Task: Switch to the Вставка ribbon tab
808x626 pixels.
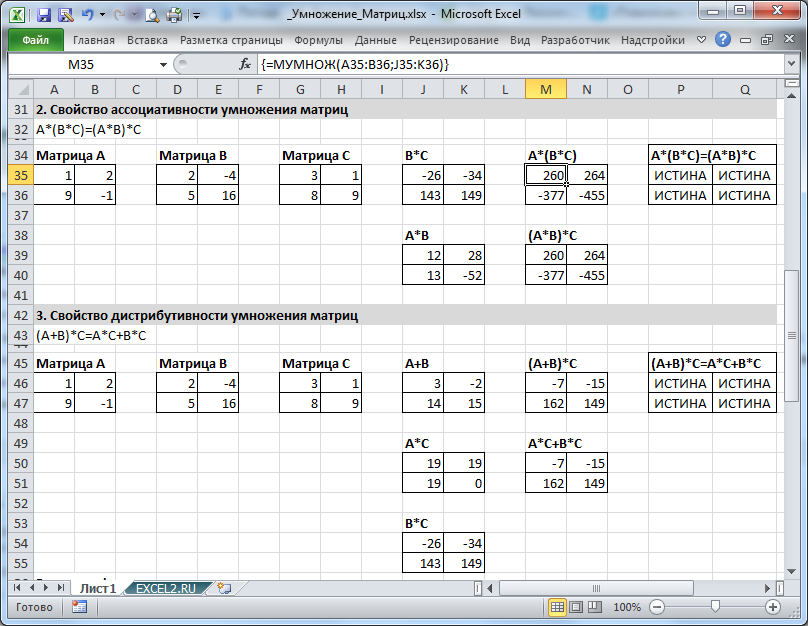Action: pos(147,40)
